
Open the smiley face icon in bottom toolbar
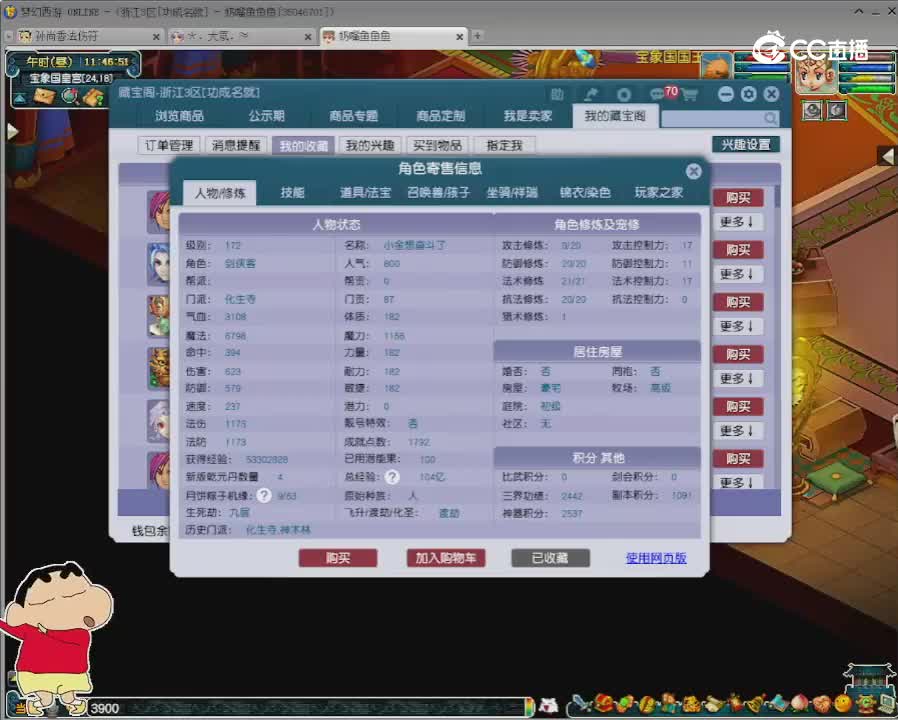[843, 703]
